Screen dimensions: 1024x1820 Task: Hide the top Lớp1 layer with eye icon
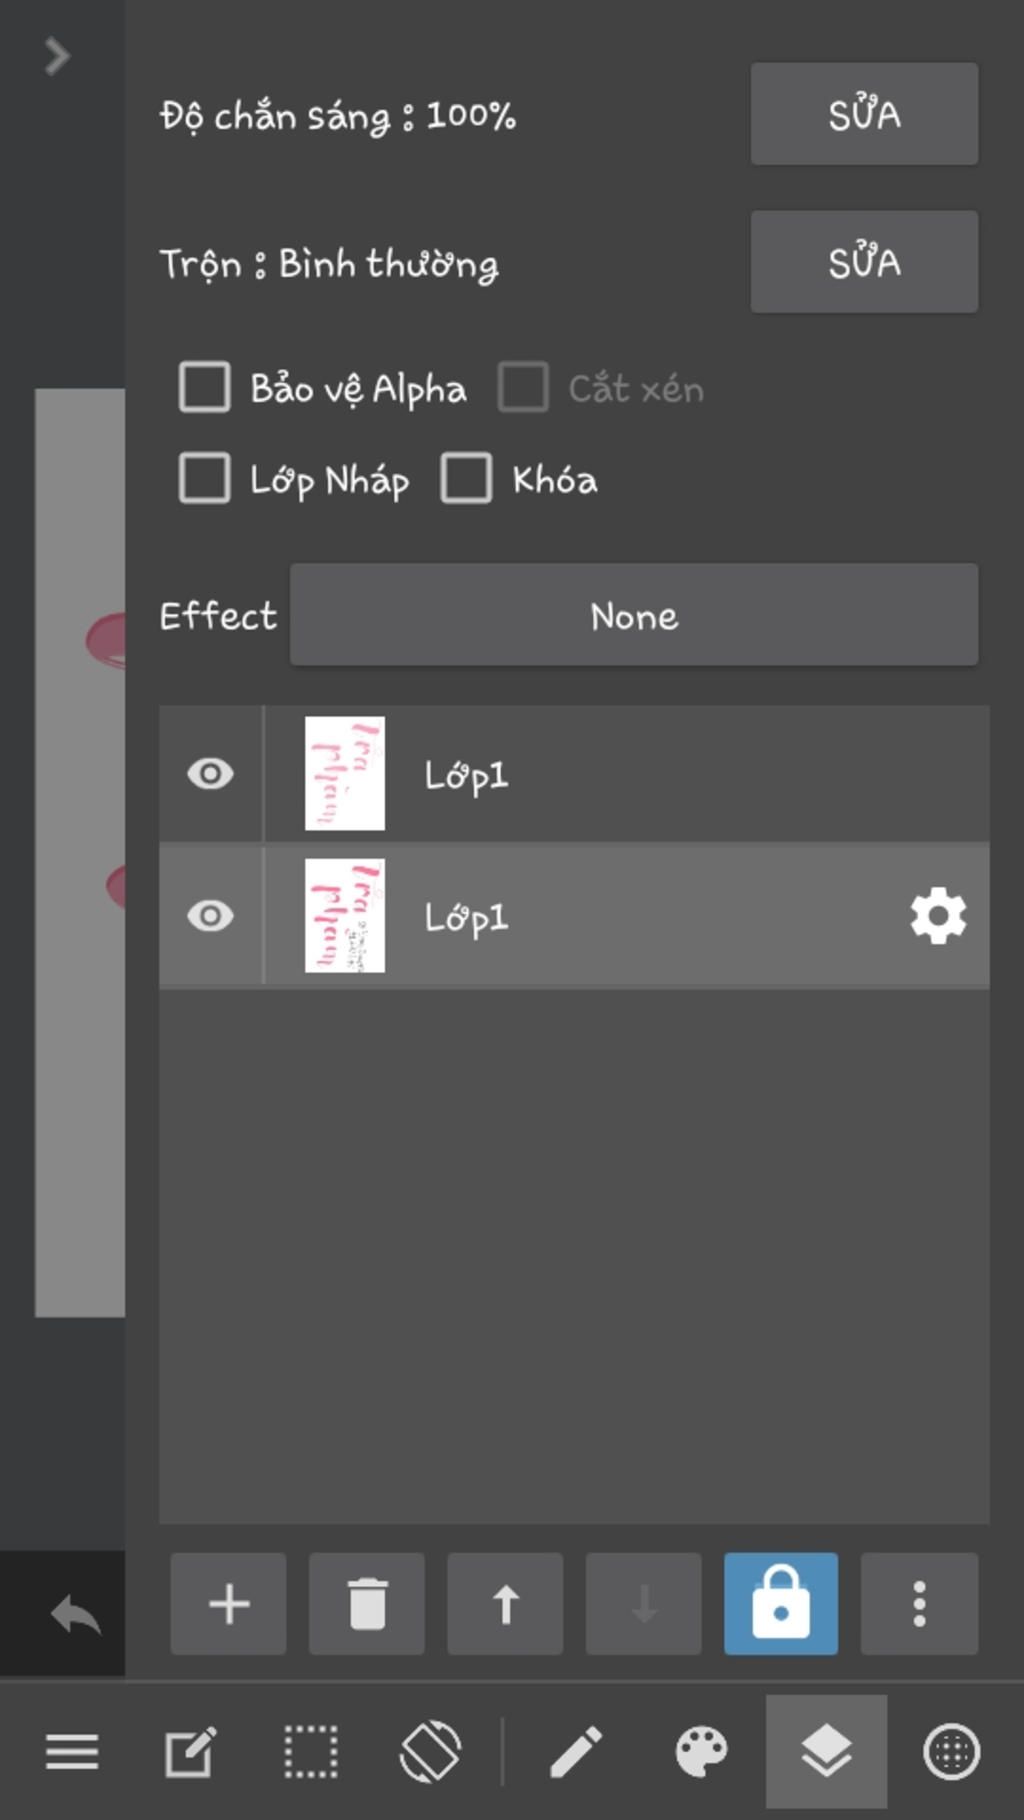point(210,774)
